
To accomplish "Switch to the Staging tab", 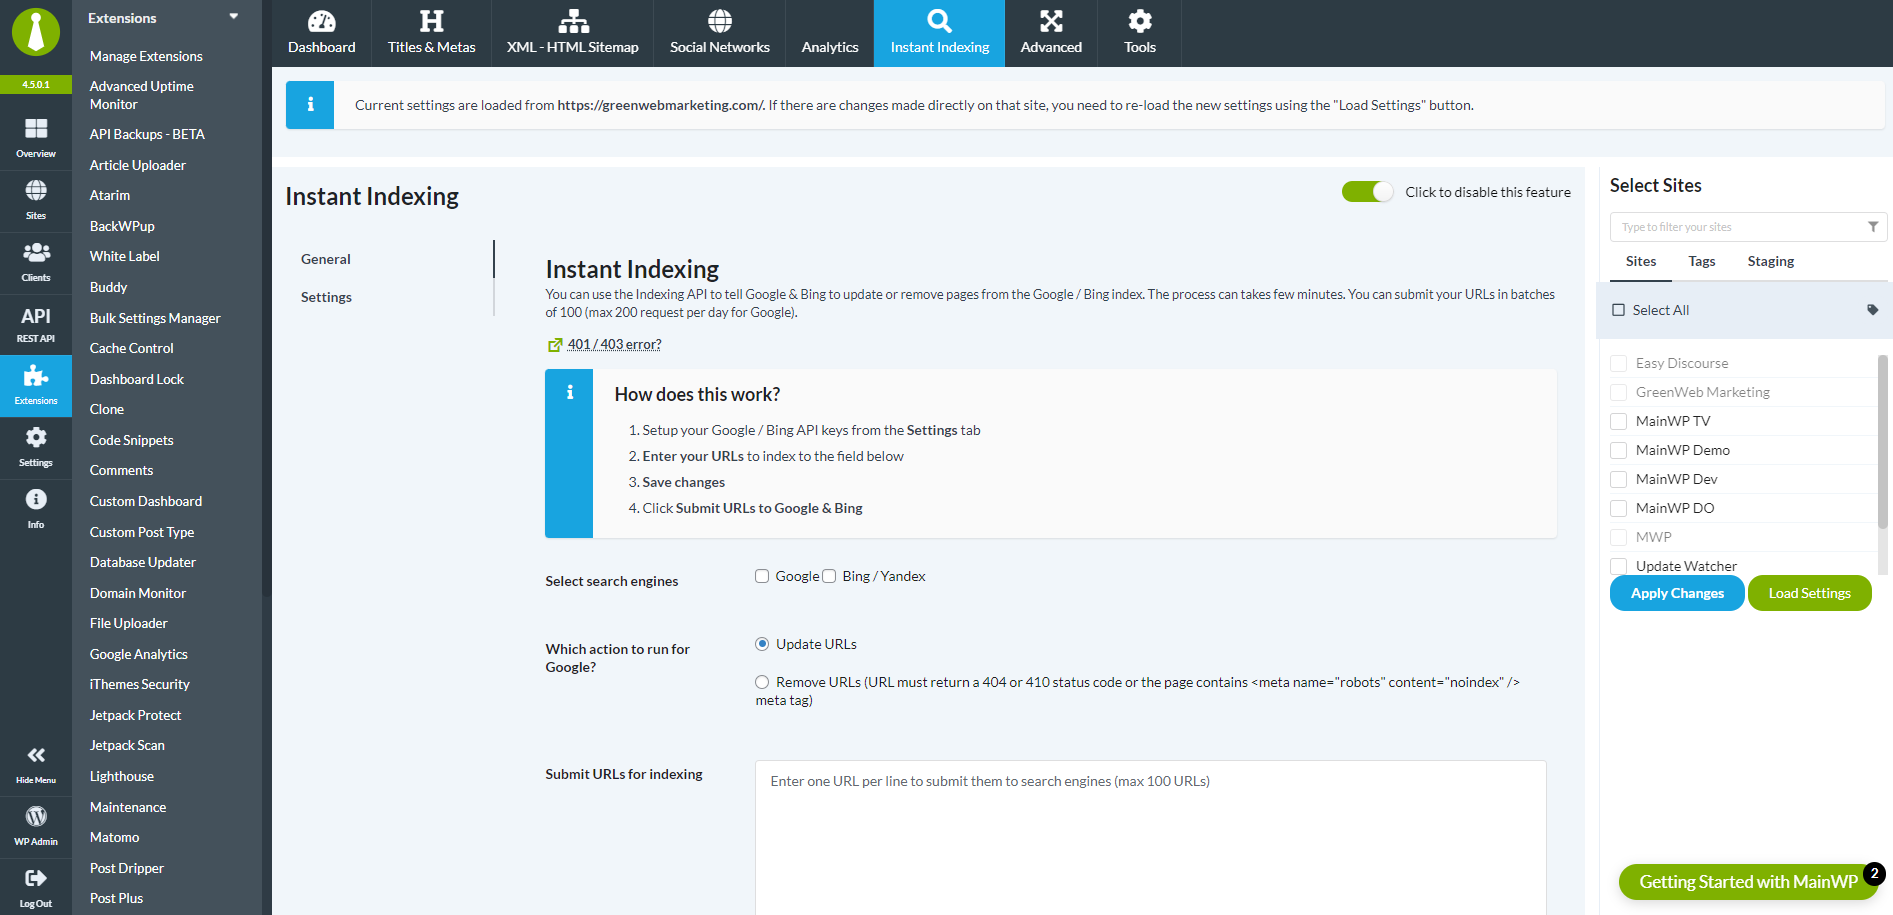I will pos(1770,261).
